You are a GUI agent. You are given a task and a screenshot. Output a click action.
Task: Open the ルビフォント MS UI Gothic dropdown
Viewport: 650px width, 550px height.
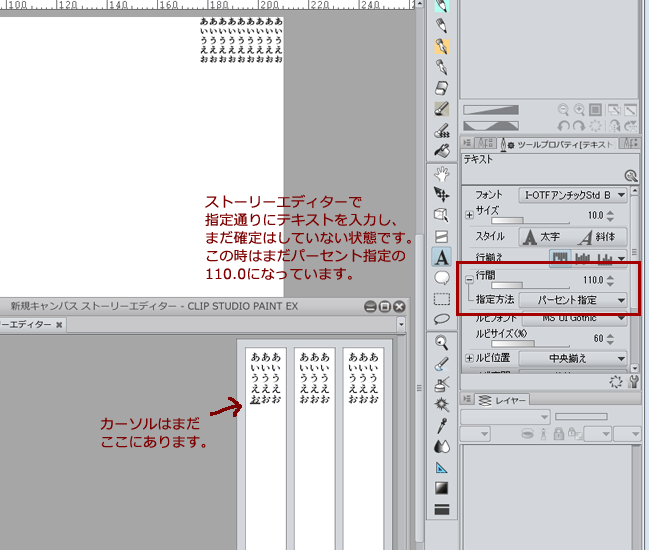575,318
